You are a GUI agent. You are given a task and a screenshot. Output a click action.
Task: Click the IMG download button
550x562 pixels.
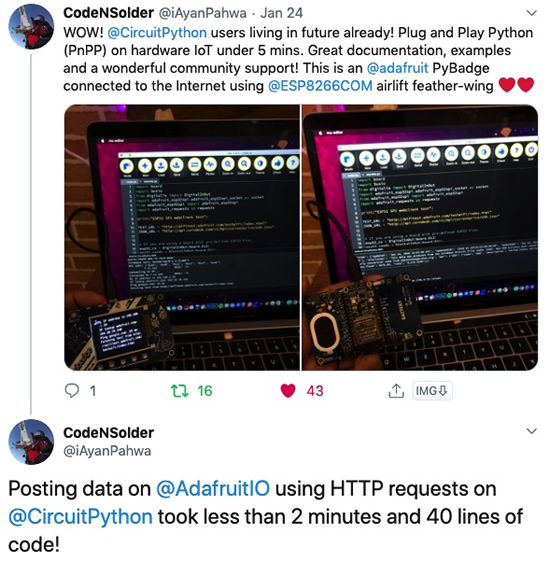coord(432,391)
